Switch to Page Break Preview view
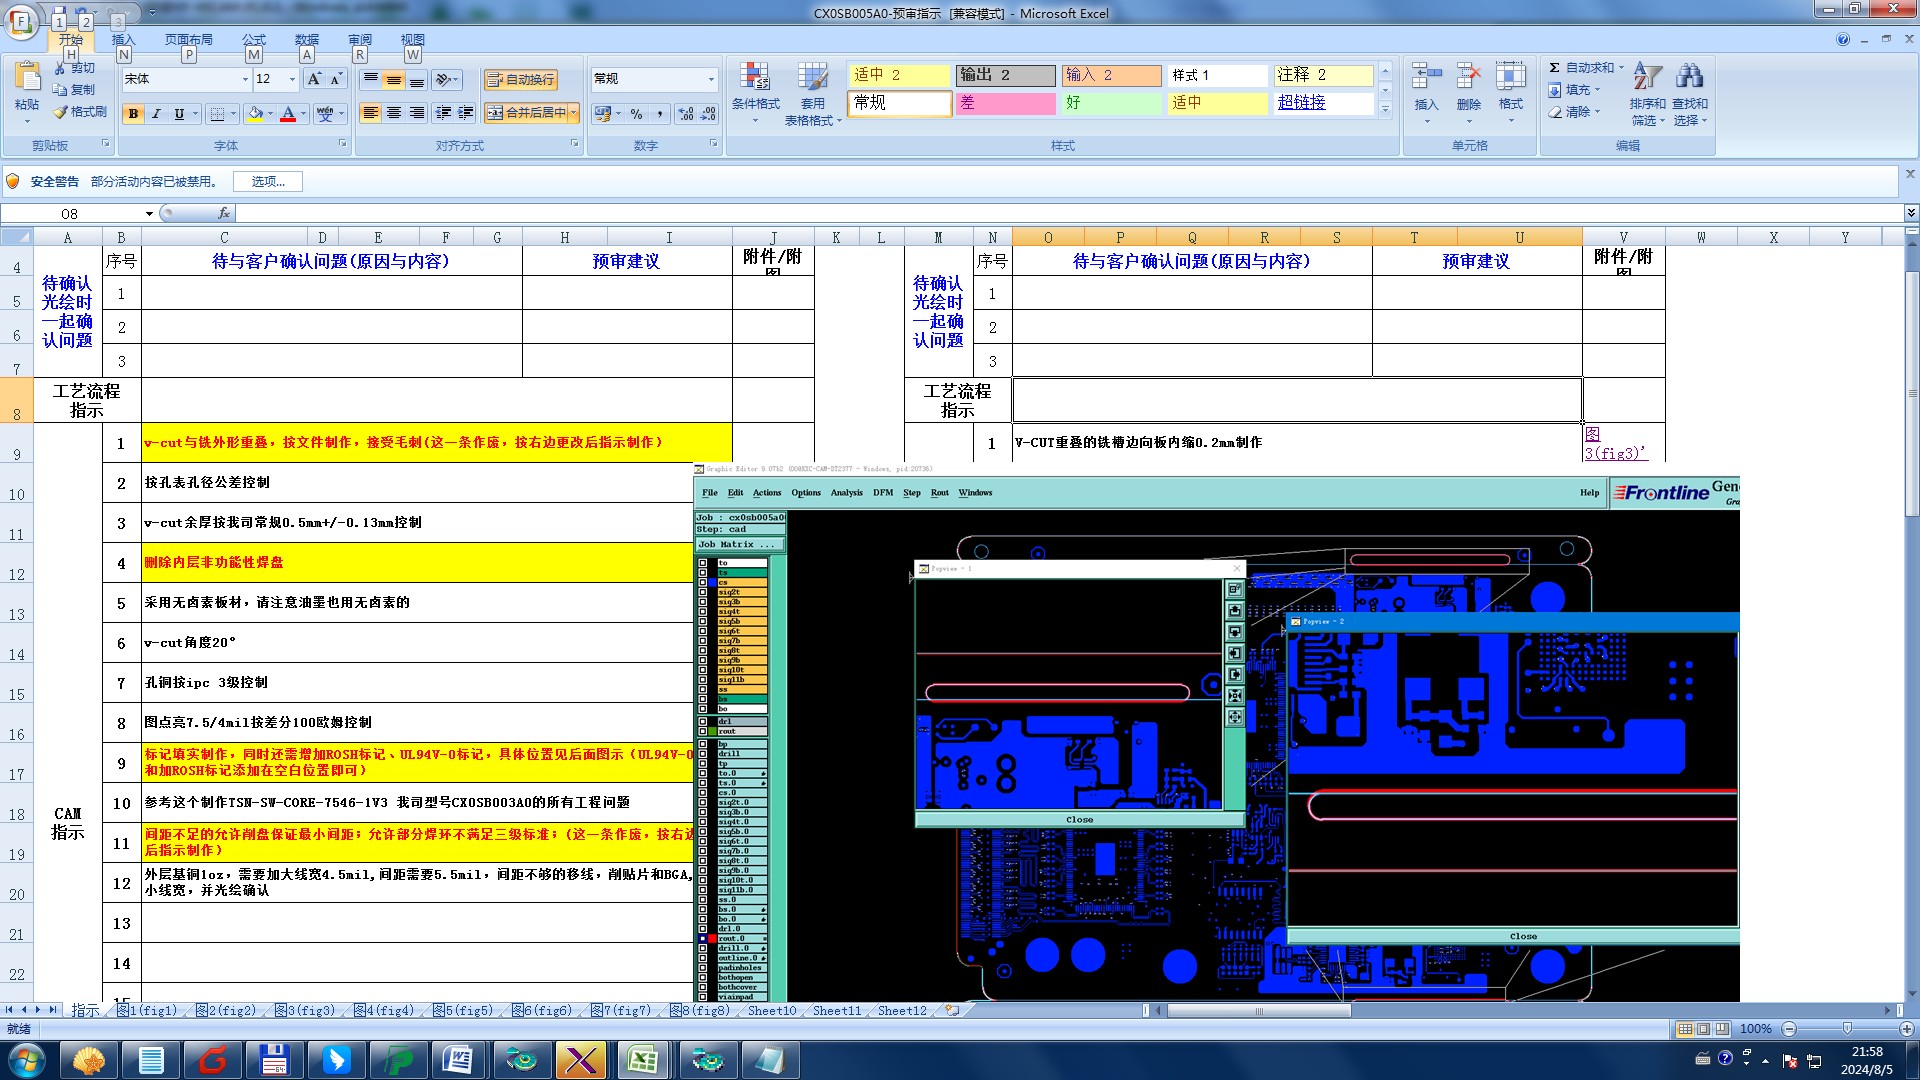 [1722, 1029]
